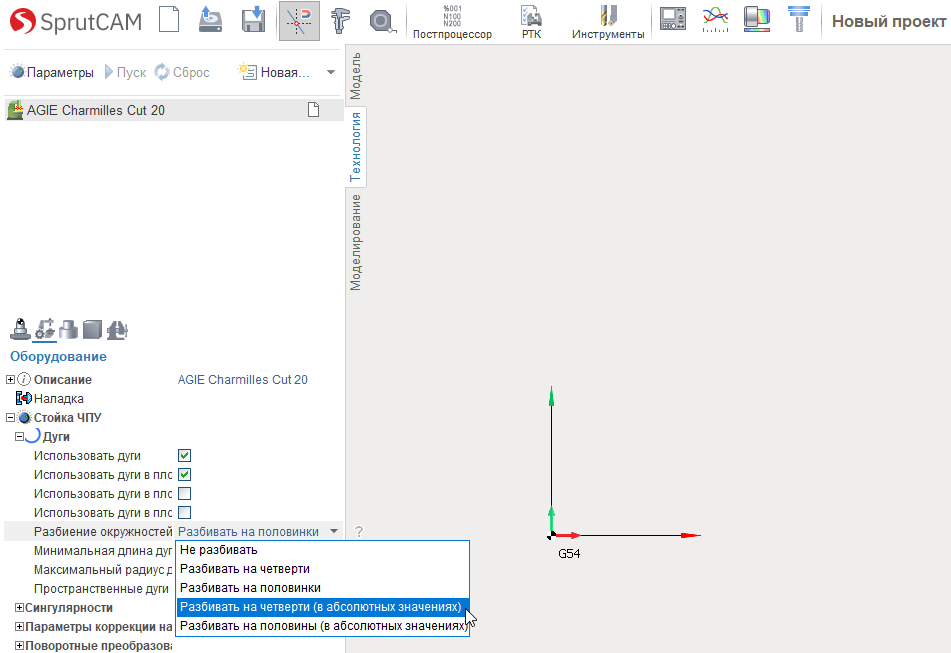Open project with the load-from-disk icon
Screen dimensions: 951x653
point(210,19)
